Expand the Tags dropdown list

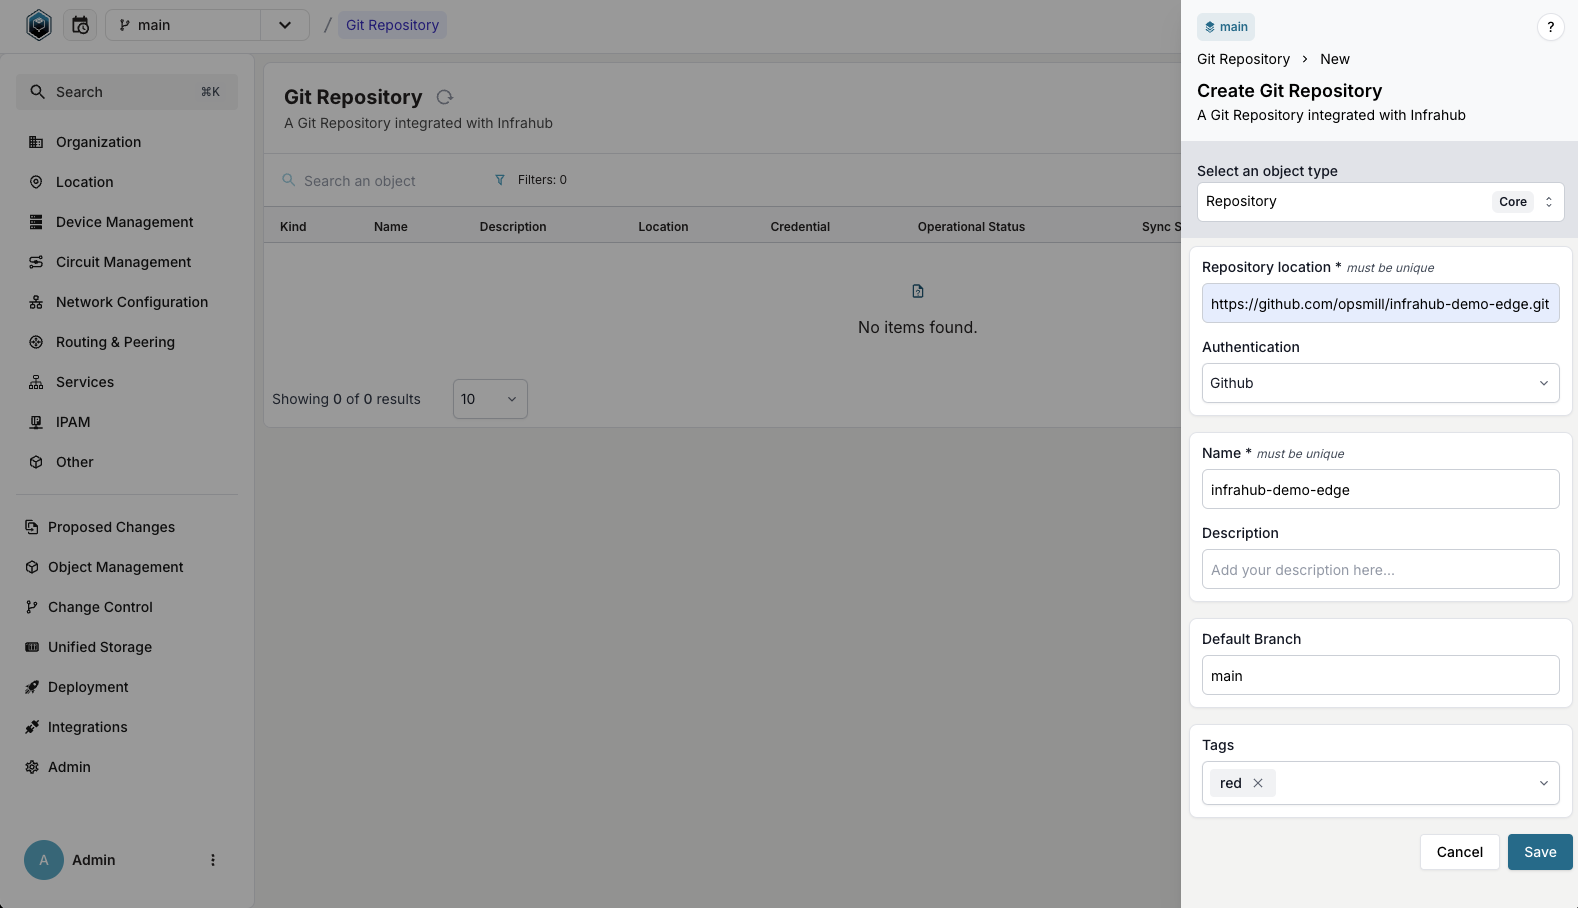[x=1543, y=783]
